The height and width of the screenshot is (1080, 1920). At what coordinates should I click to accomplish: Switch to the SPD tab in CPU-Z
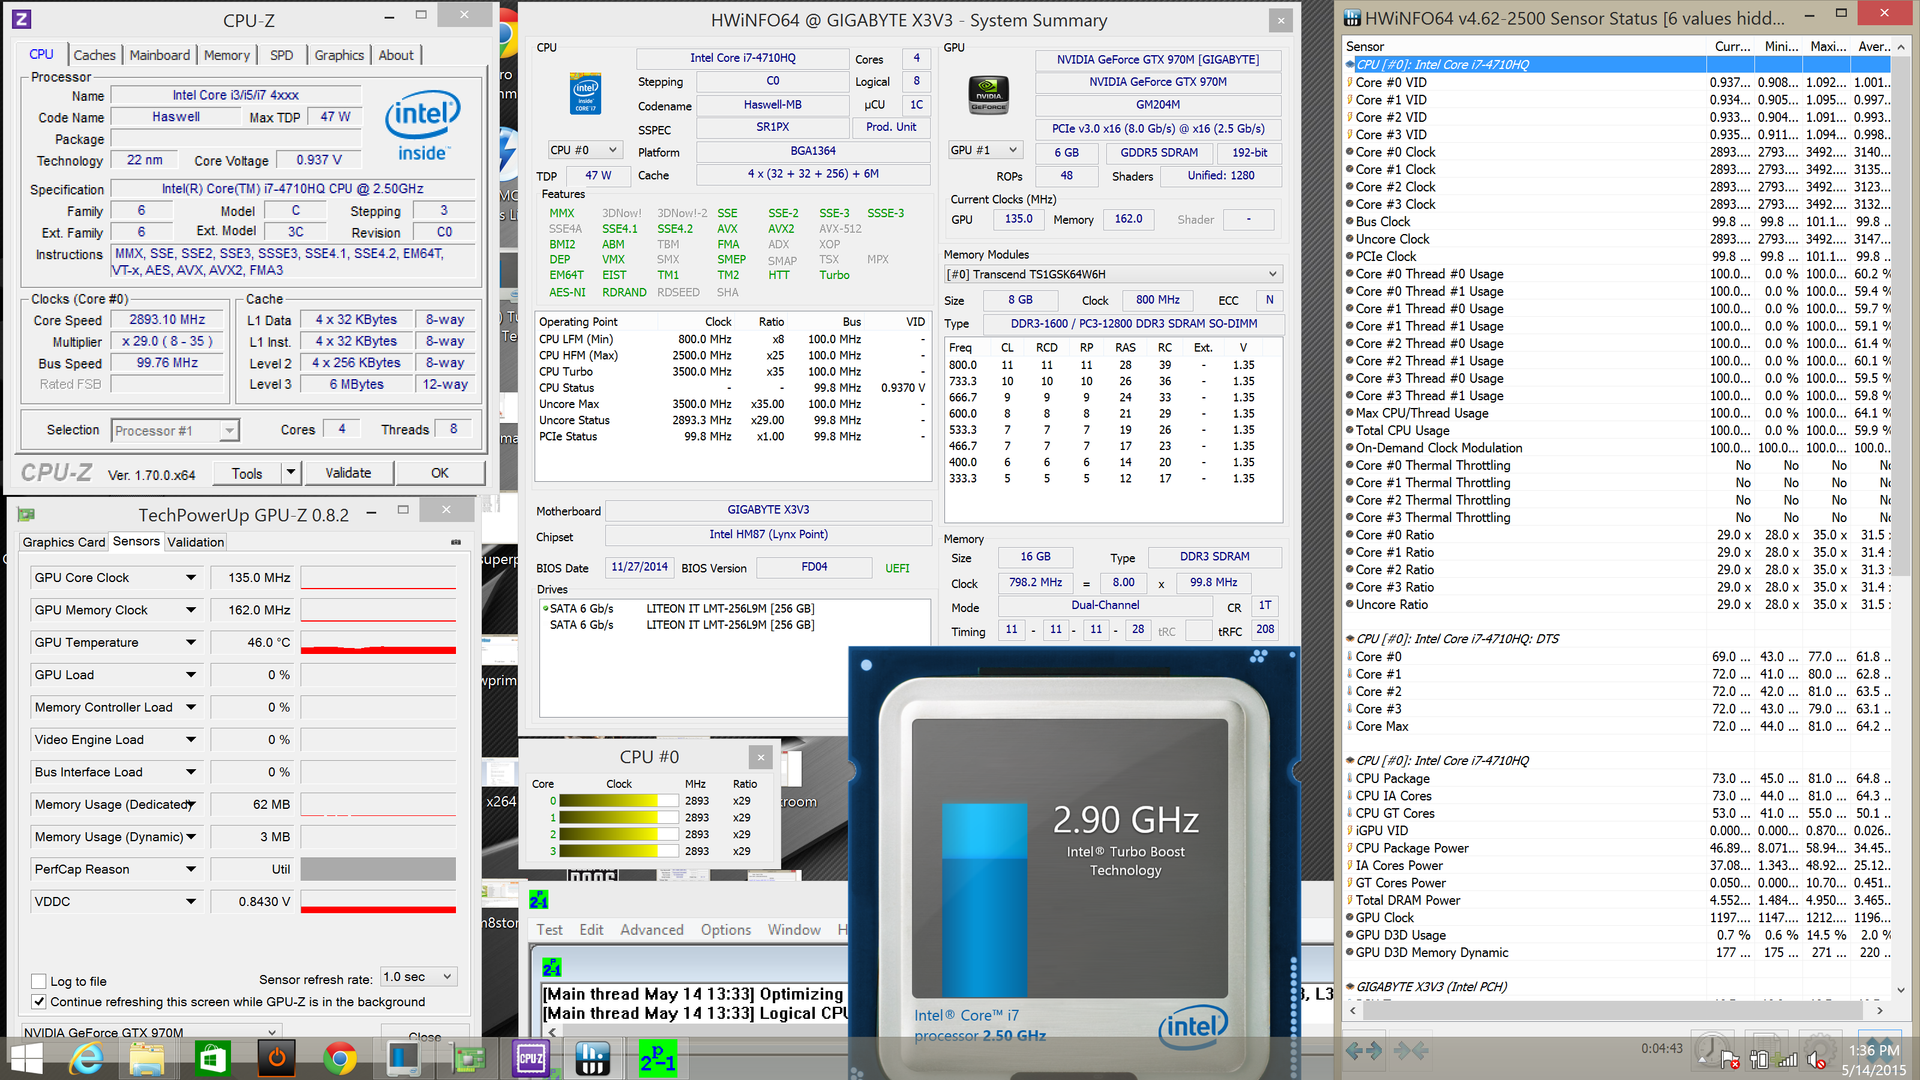point(282,55)
